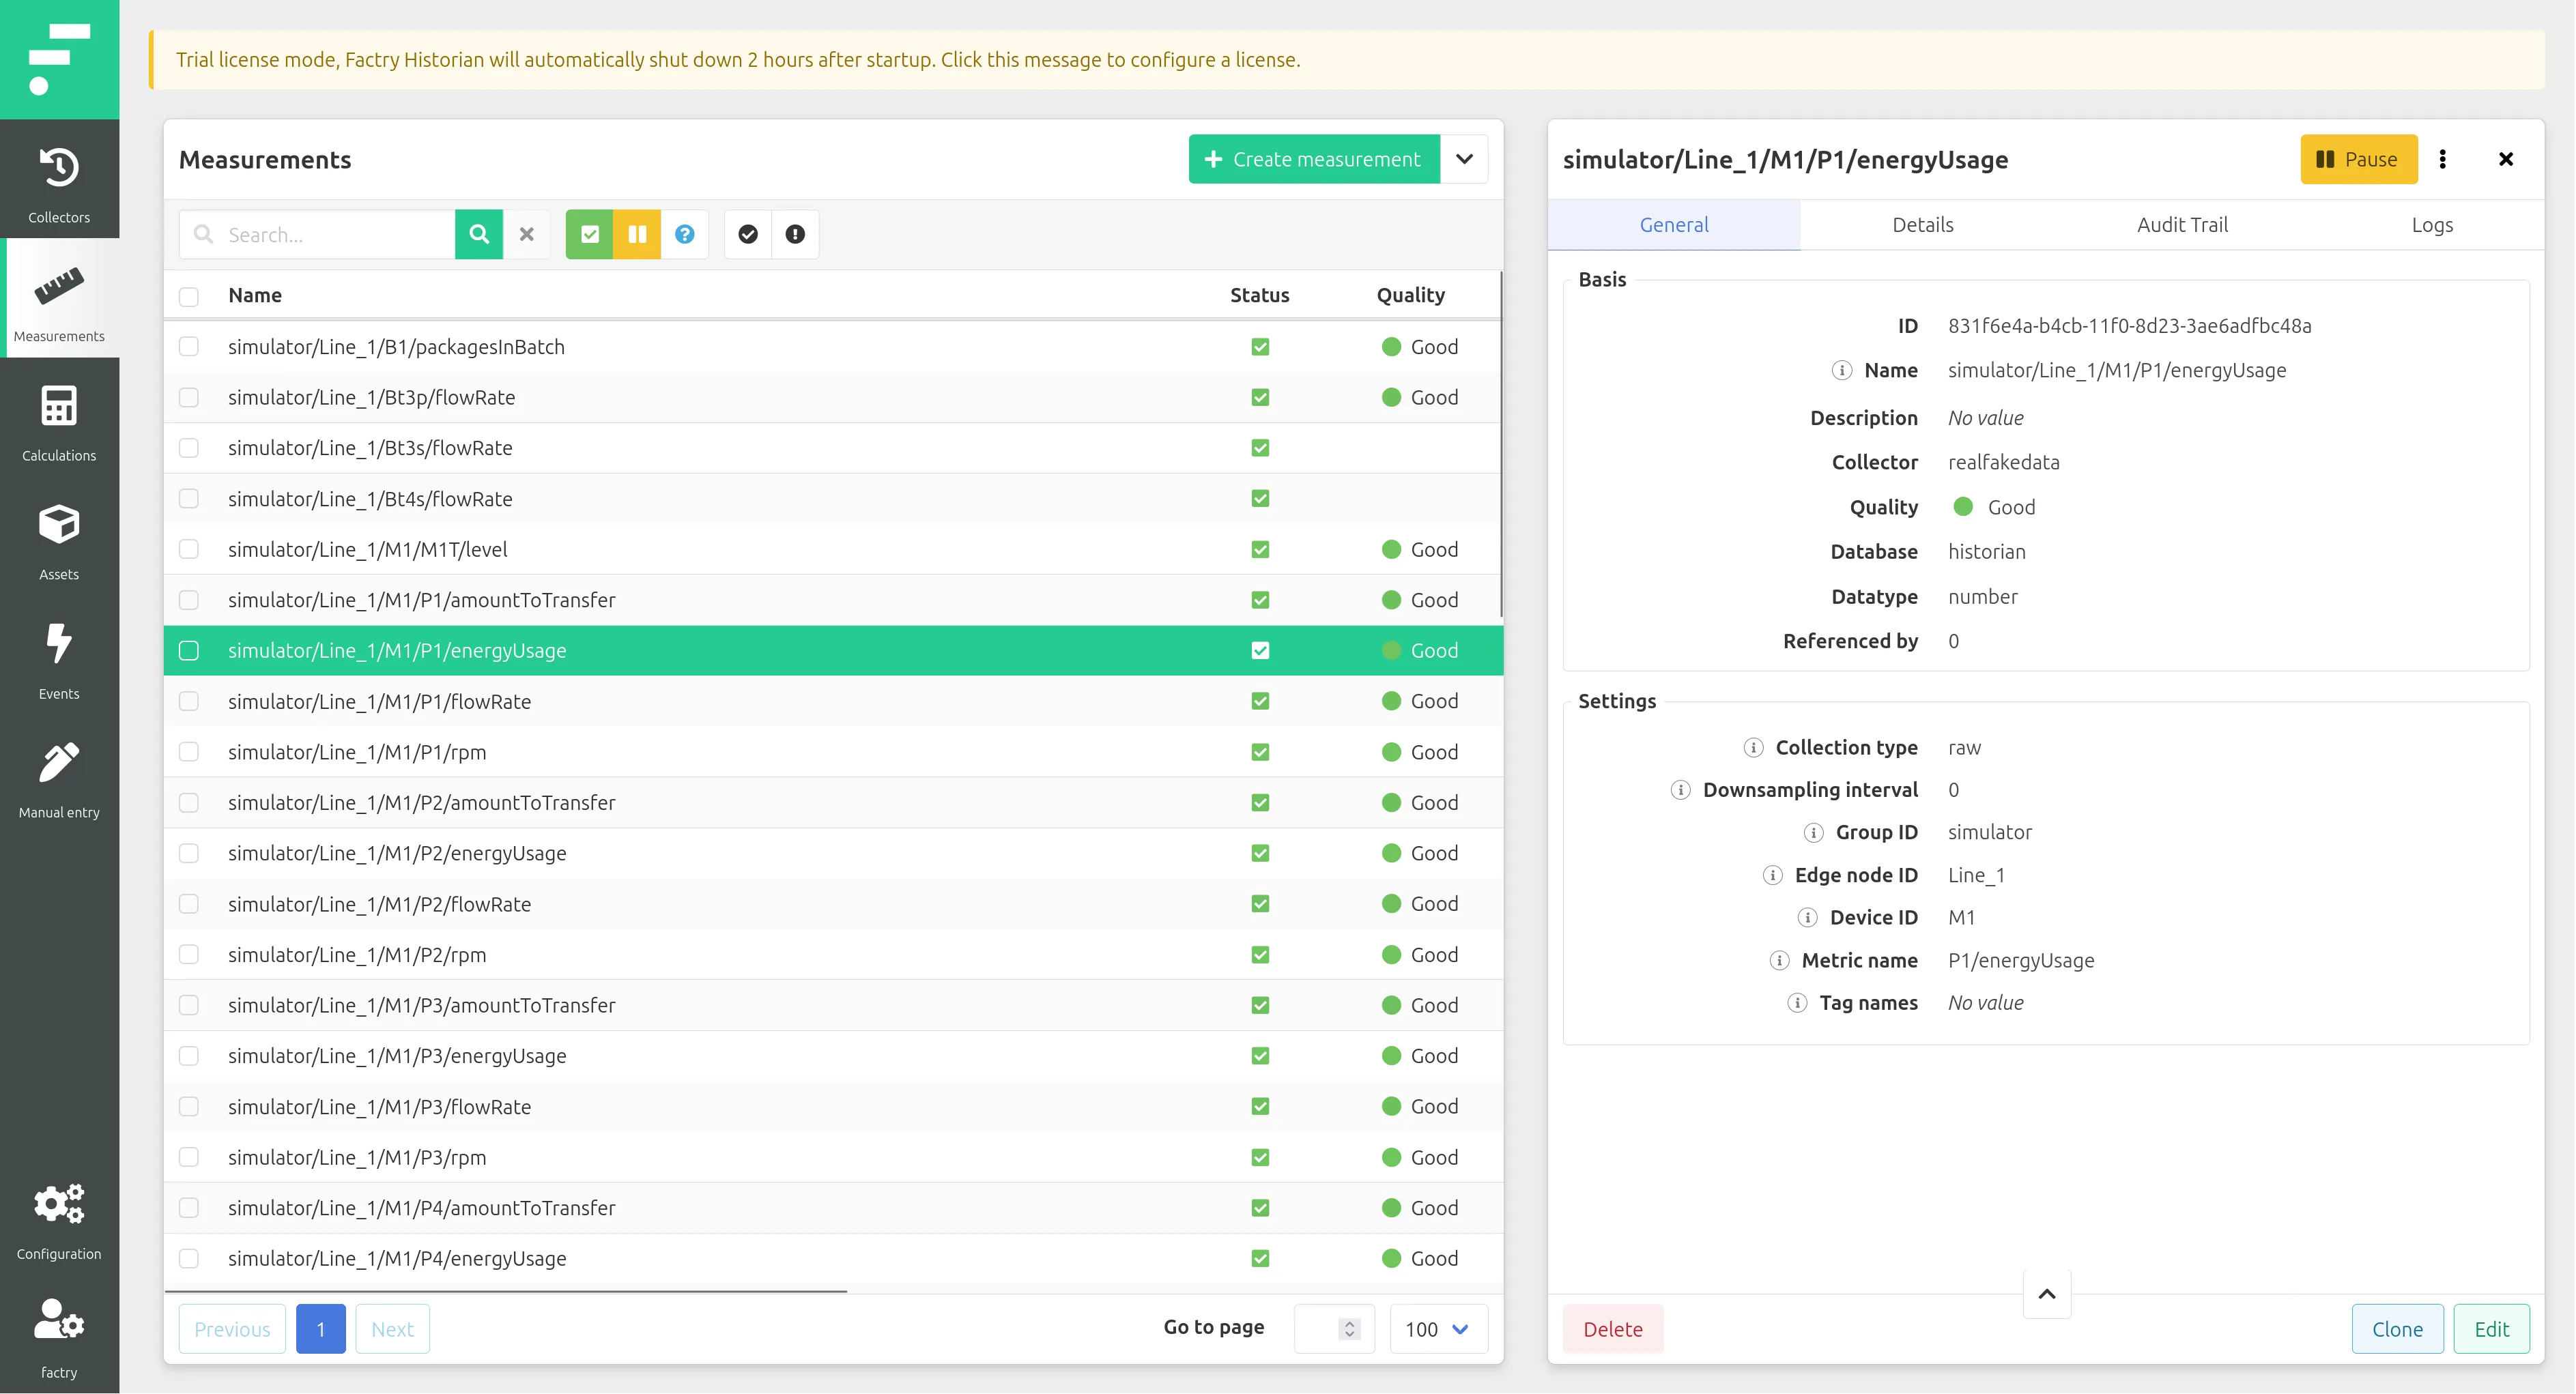Go to Assets in the sidebar
The image size is (2576, 1394).
[59, 537]
